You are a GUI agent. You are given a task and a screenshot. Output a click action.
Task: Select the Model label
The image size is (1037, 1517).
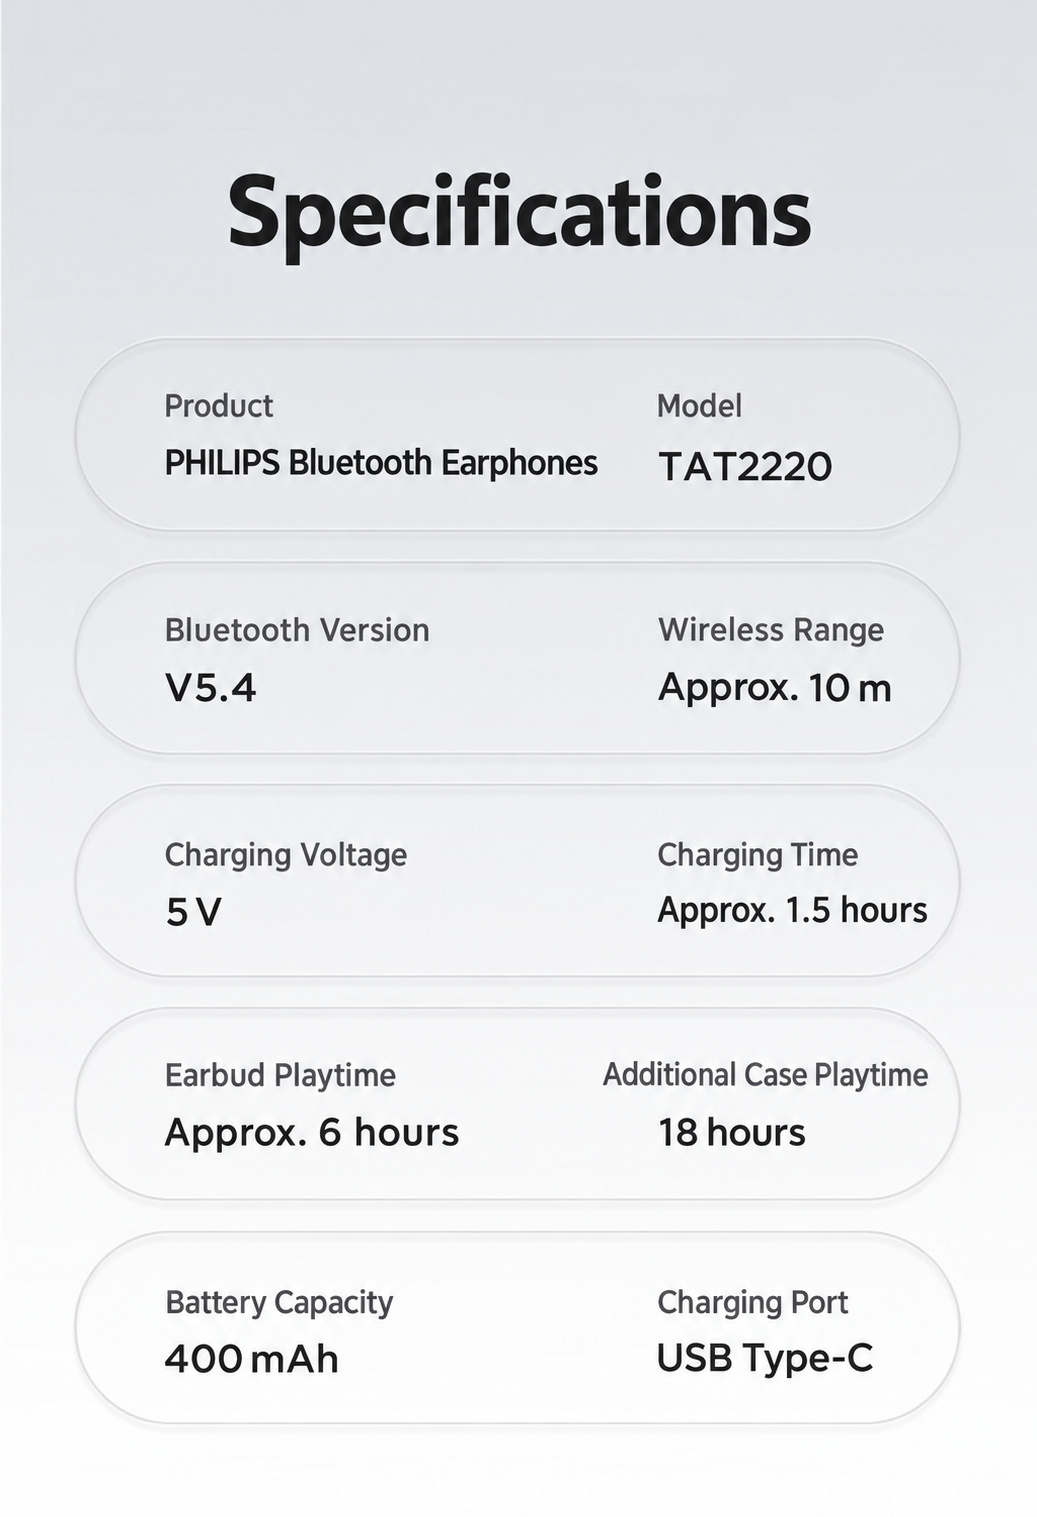(699, 406)
